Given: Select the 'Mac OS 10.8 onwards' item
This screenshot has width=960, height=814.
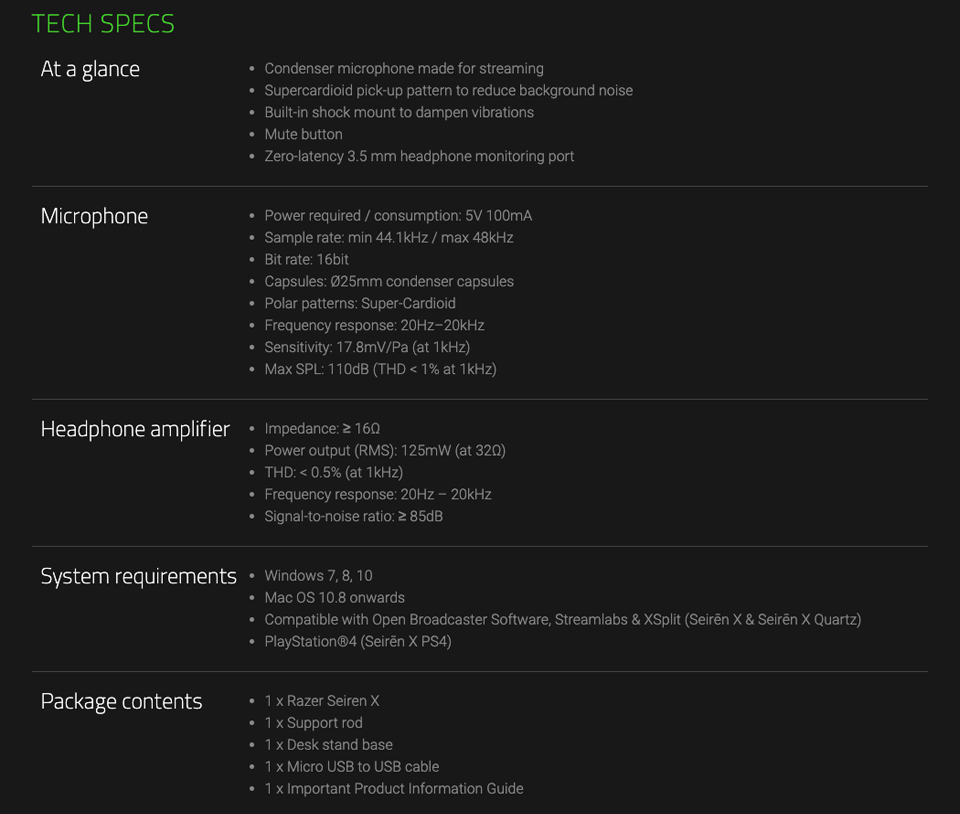Looking at the screenshot, I should pos(335,598).
